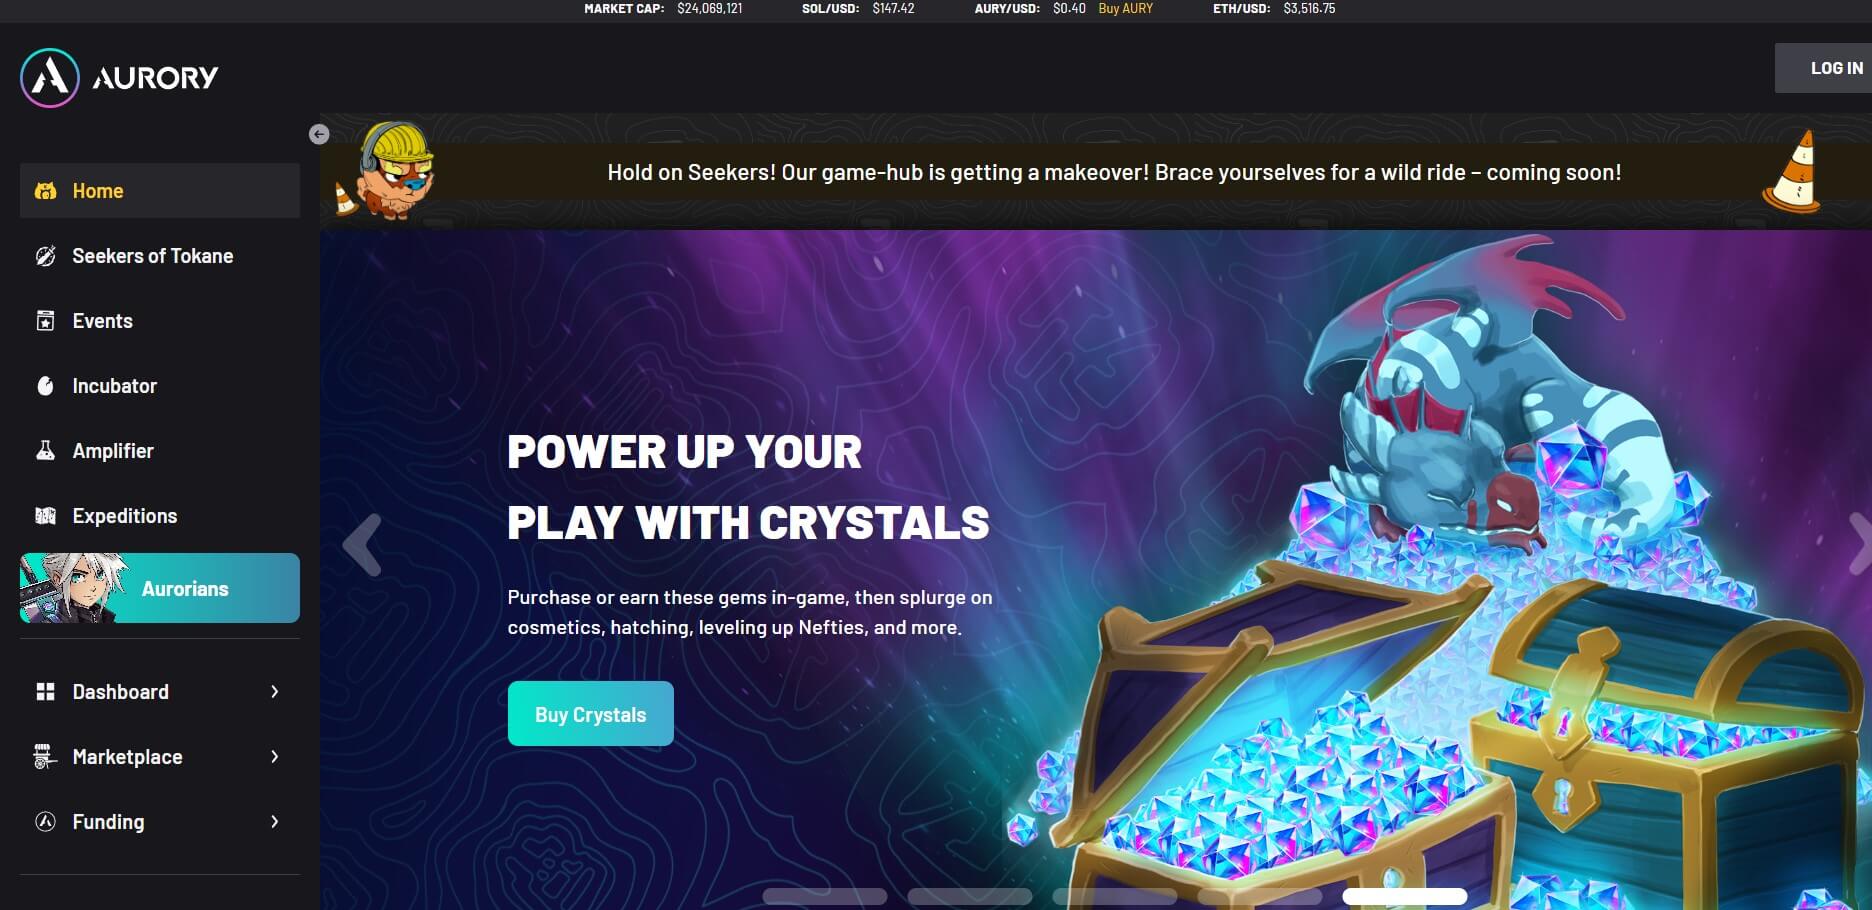Click the Events calendar icon
This screenshot has height=910, width=1872.
[45, 321]
